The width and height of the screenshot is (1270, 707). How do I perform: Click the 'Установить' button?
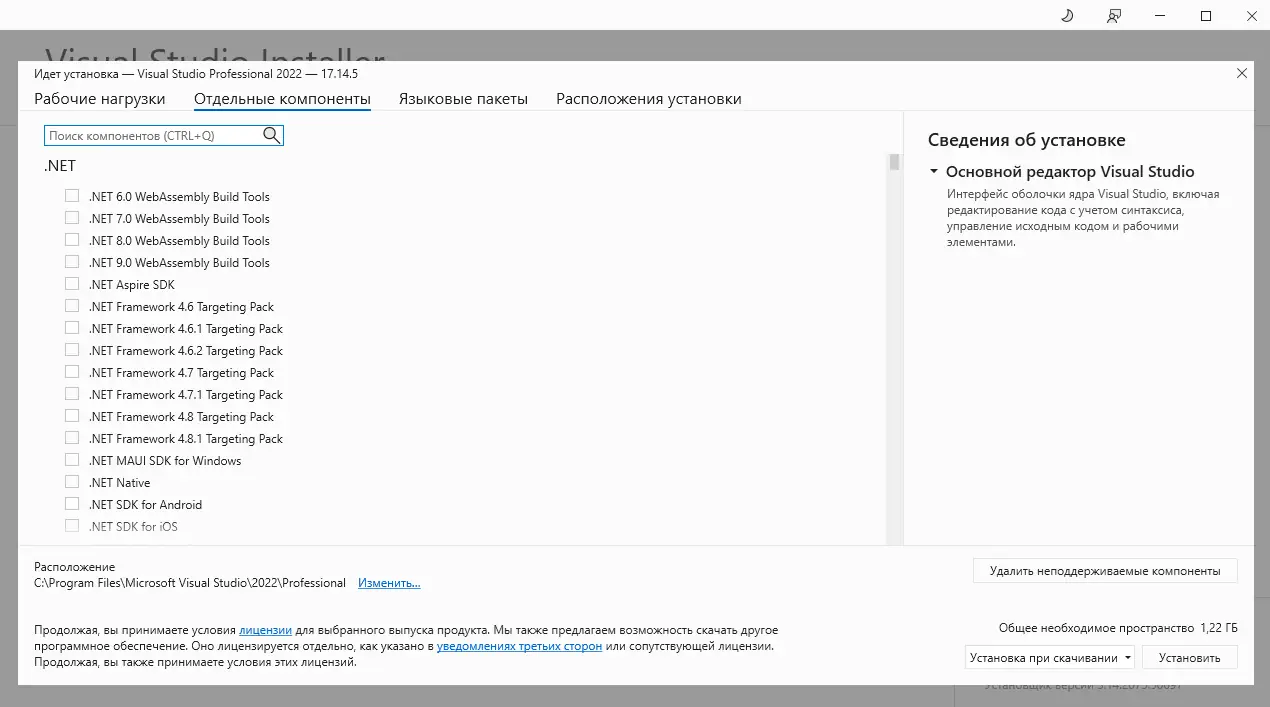[x=1190, y=658]
